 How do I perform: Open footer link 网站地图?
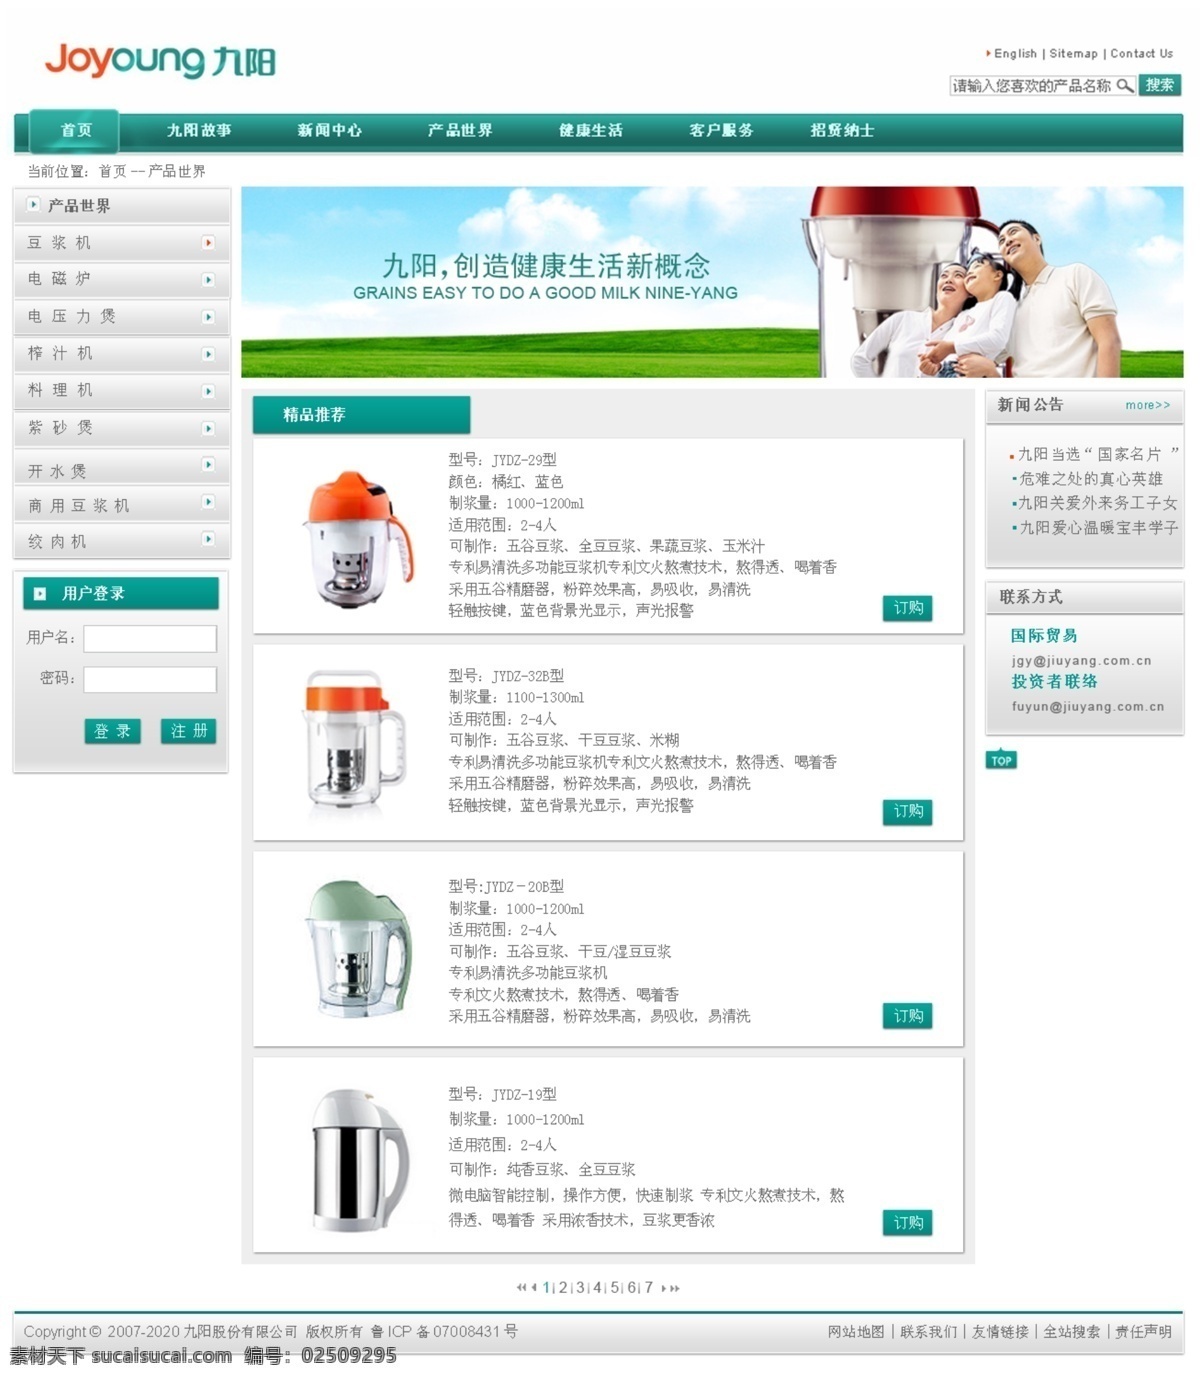pyautogui.click(x=856, y=1332)
